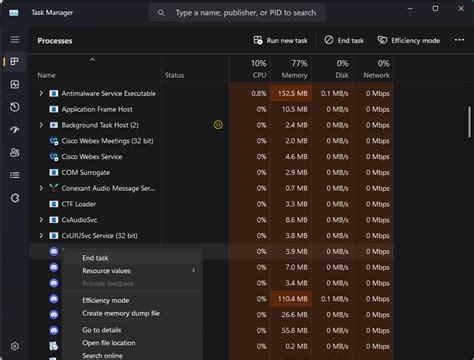474x360 pixels.
Task: Click the Efficiency mode toolbar button
Action: pos(409,40)
